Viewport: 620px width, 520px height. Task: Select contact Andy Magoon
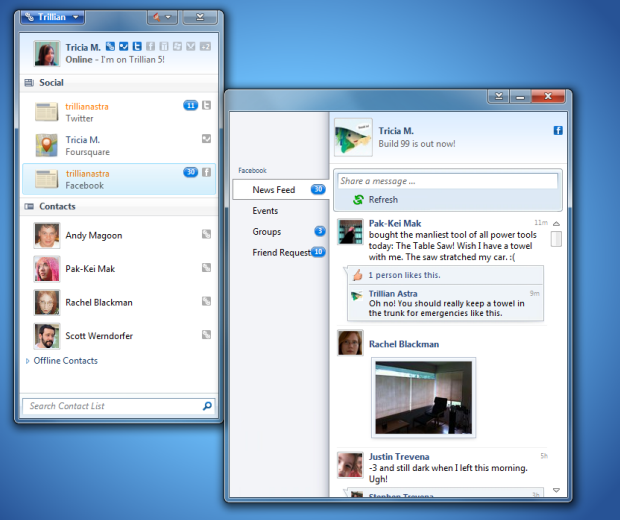click(119, 235)
